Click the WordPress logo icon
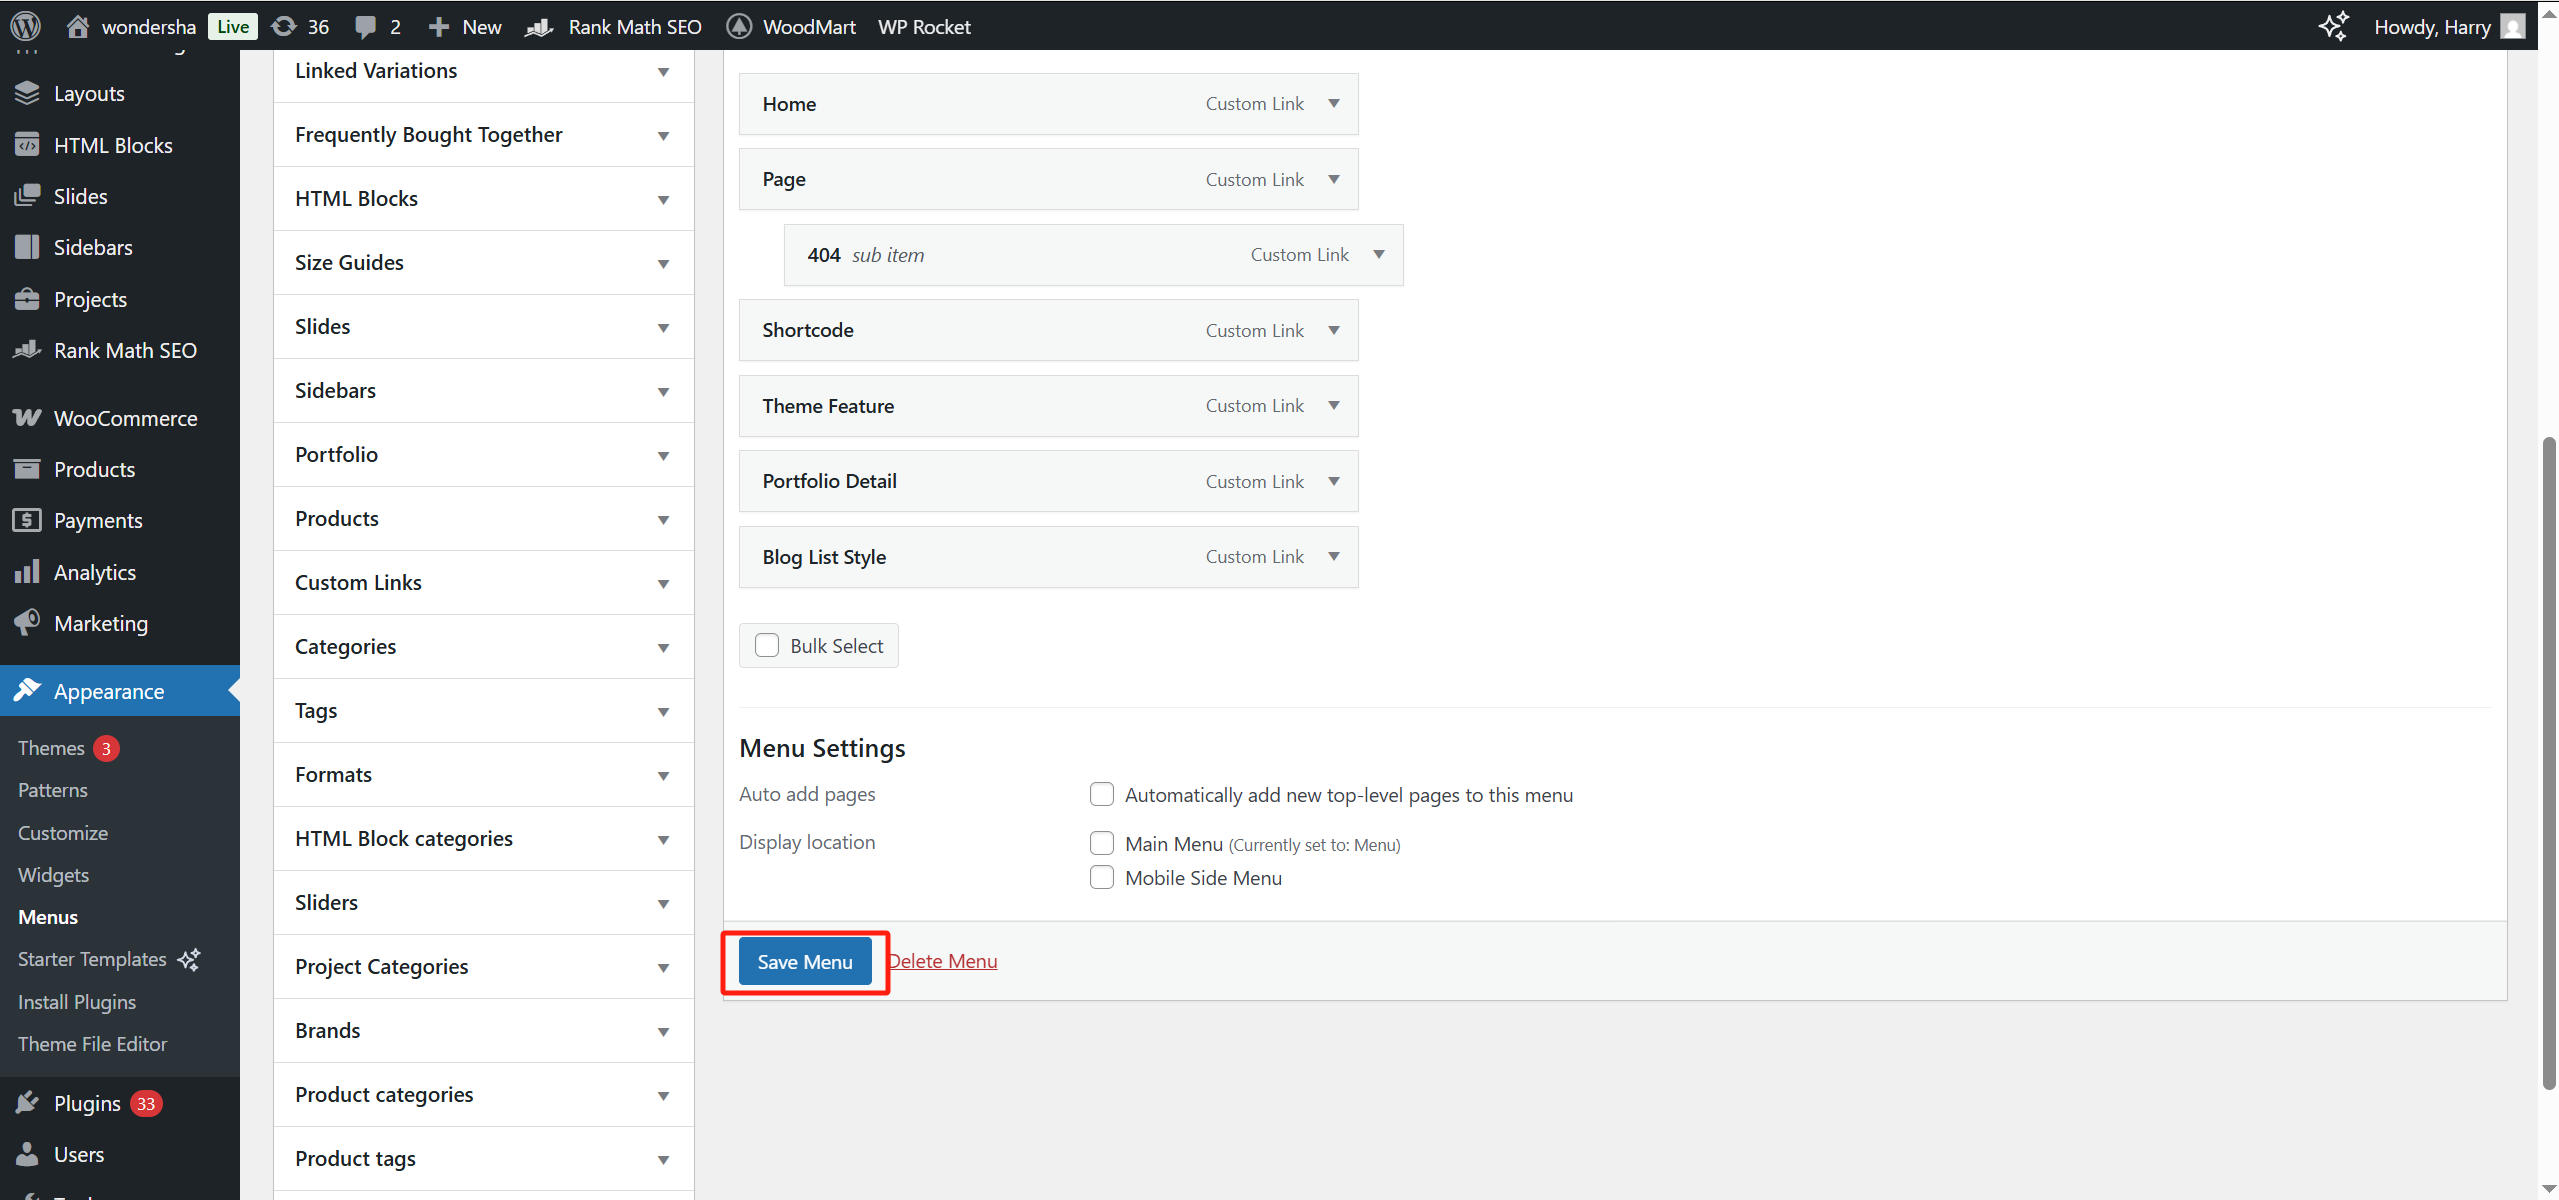The height and width of the screenshot is (1200, 2559). pyautogui.click(x=26, y=26)
